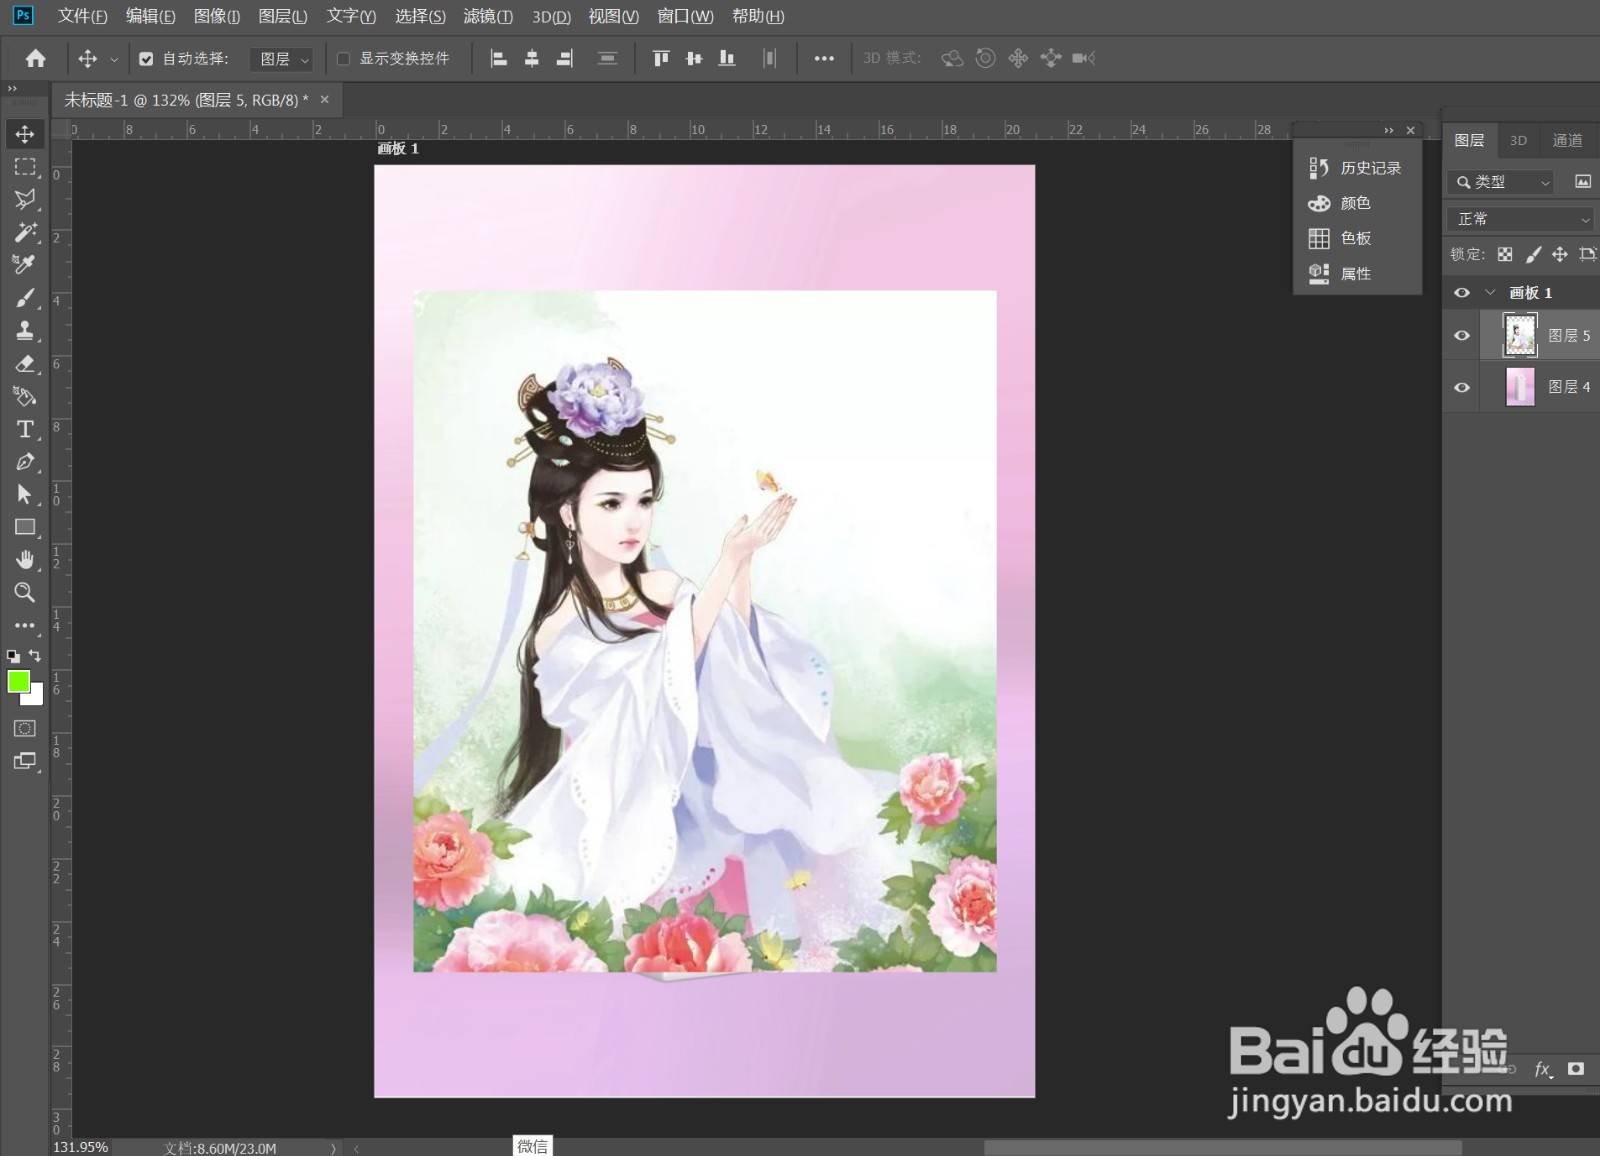
Task: Add a layer mask
Action: coord(1576,1069)
